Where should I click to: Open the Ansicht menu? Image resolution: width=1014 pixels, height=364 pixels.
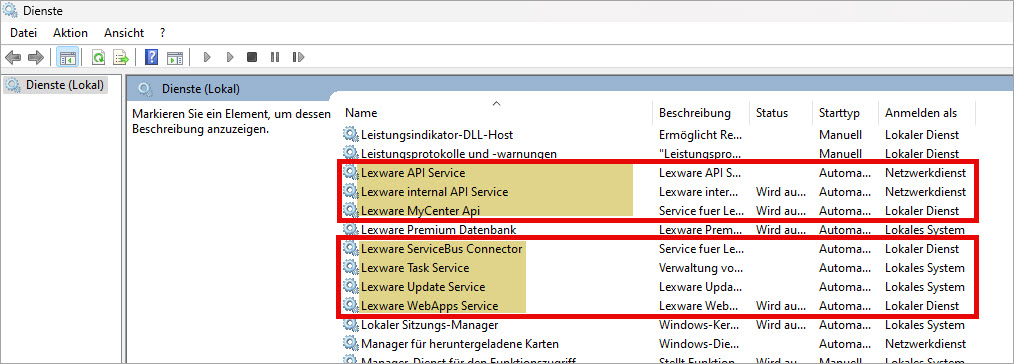click(123, 32)
